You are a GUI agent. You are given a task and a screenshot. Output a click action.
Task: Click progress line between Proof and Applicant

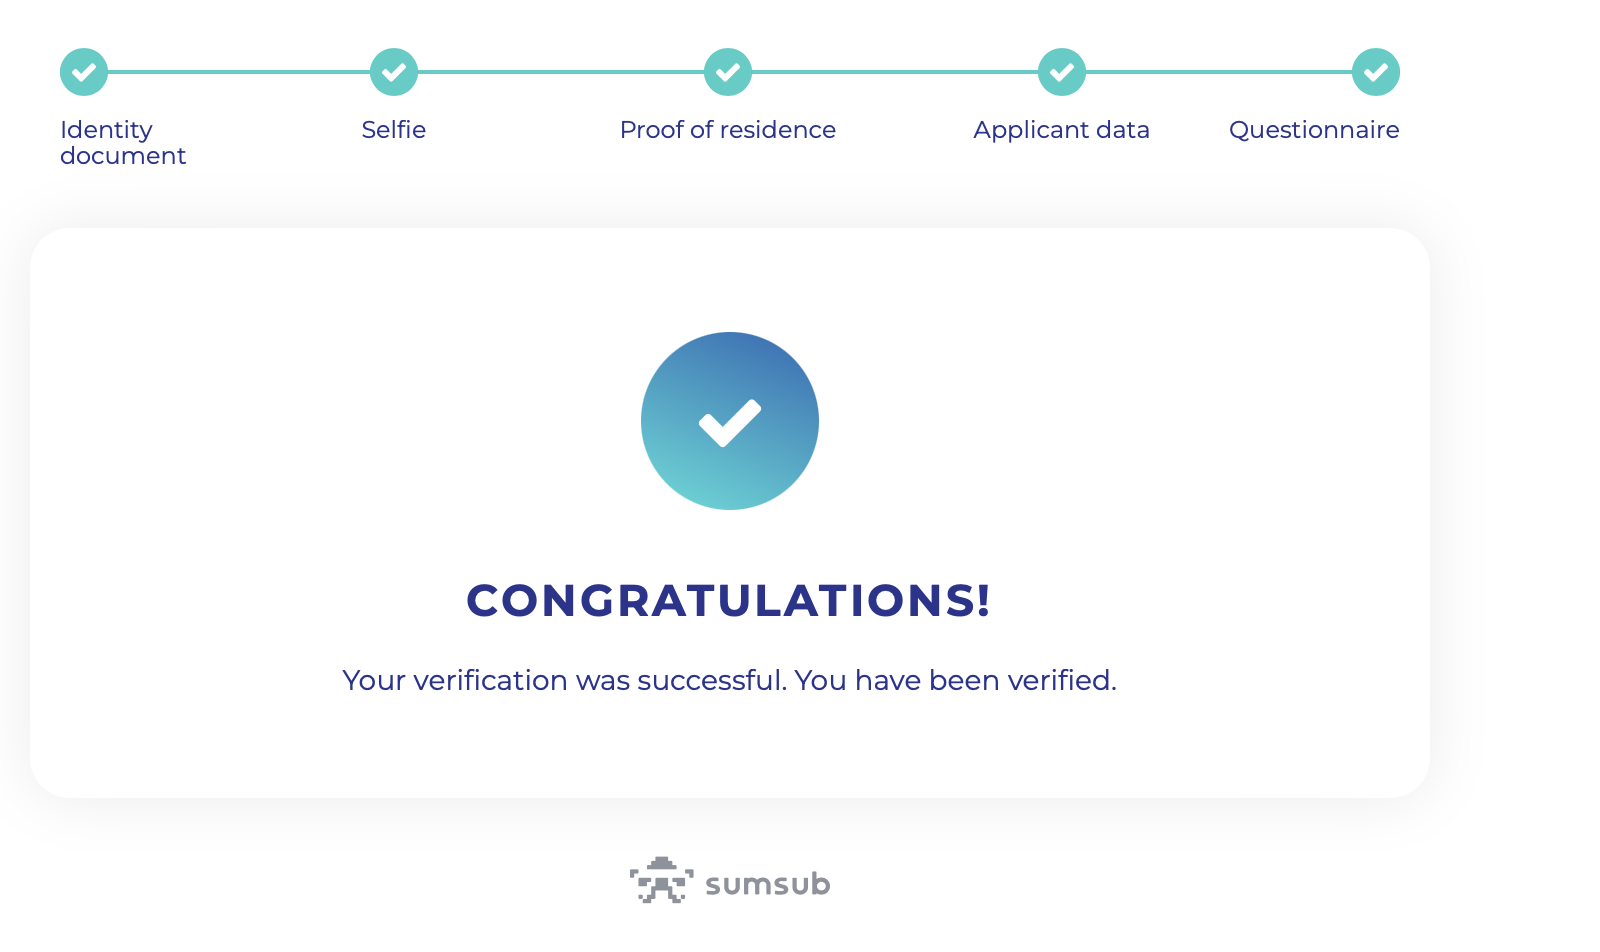(x=895, y=72)
